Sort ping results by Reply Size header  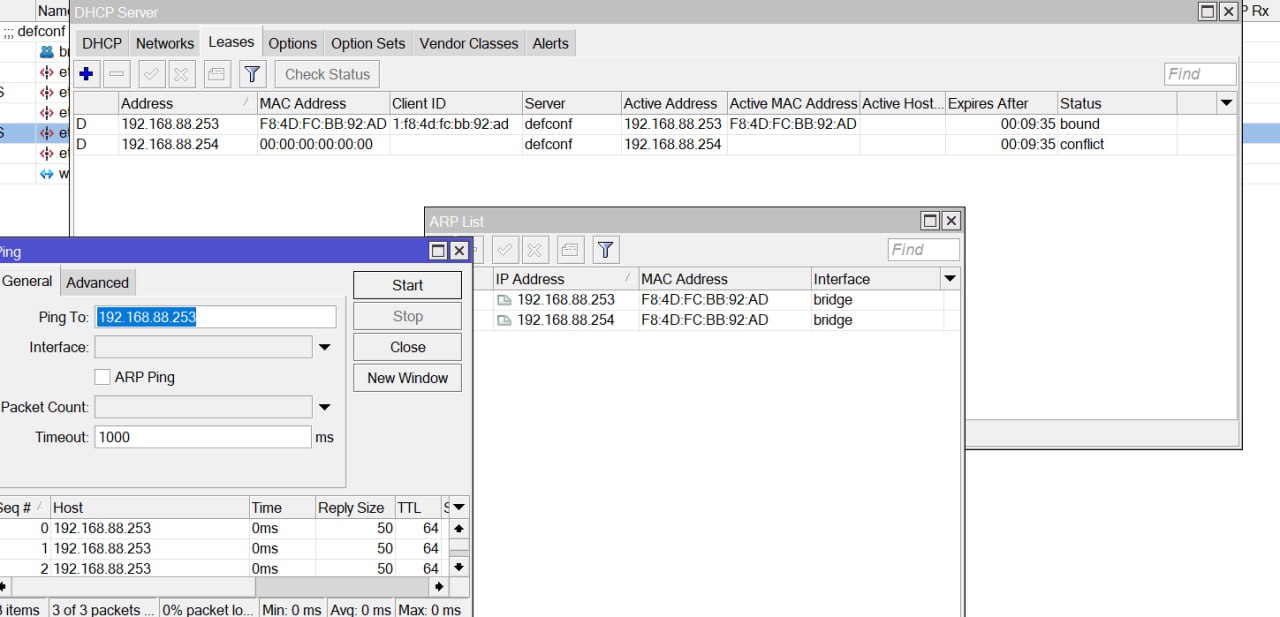355,508
